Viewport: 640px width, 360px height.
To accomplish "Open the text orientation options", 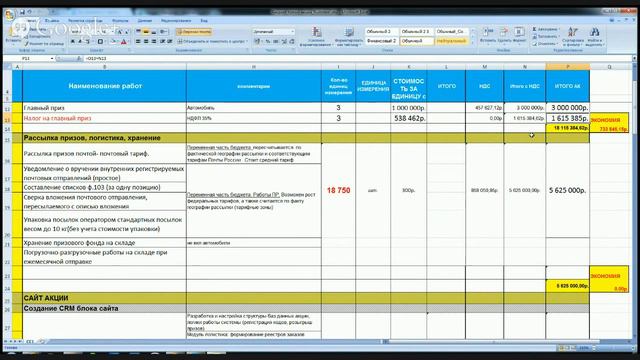I will [164, 31].
